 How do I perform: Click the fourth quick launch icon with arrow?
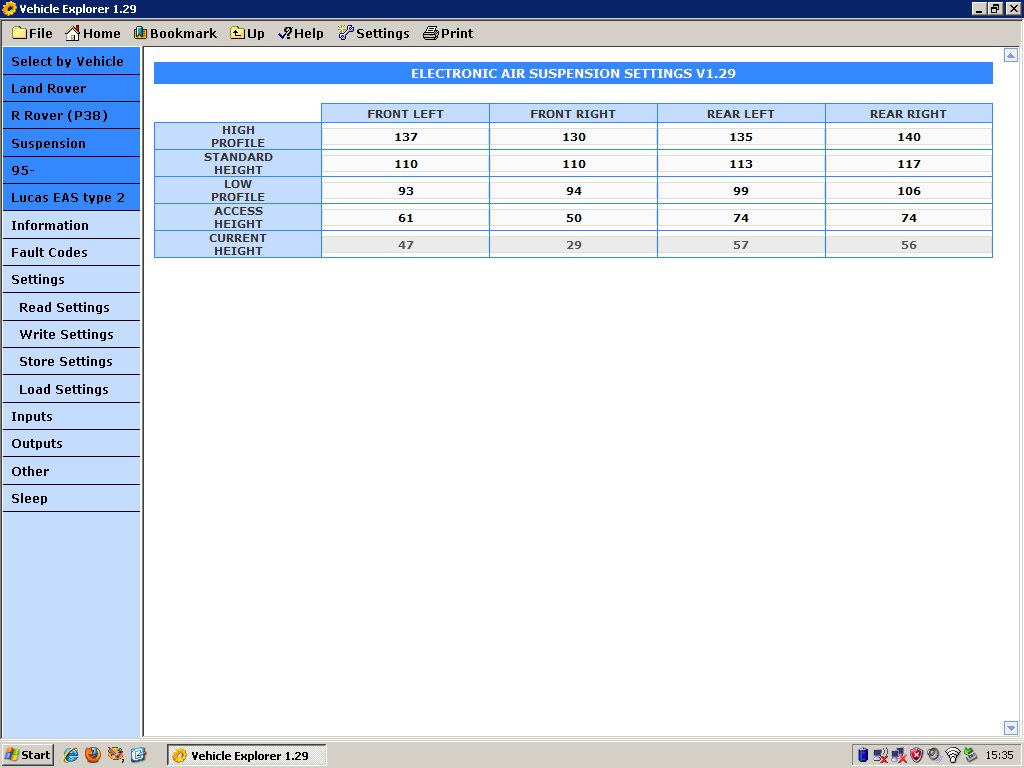coord(138,755)
